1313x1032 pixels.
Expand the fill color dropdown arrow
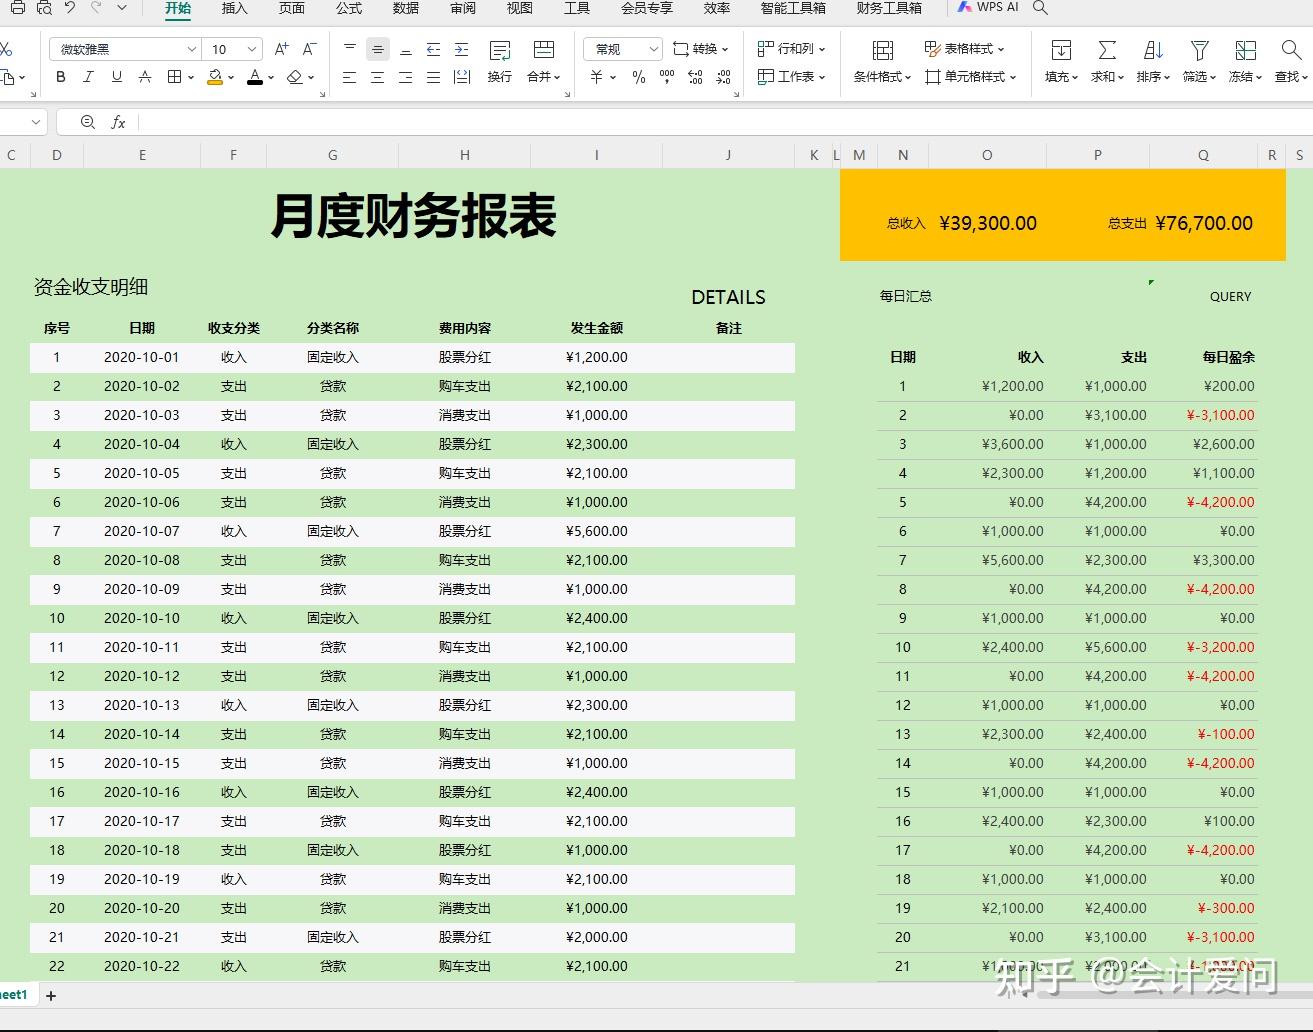(231, 77)
